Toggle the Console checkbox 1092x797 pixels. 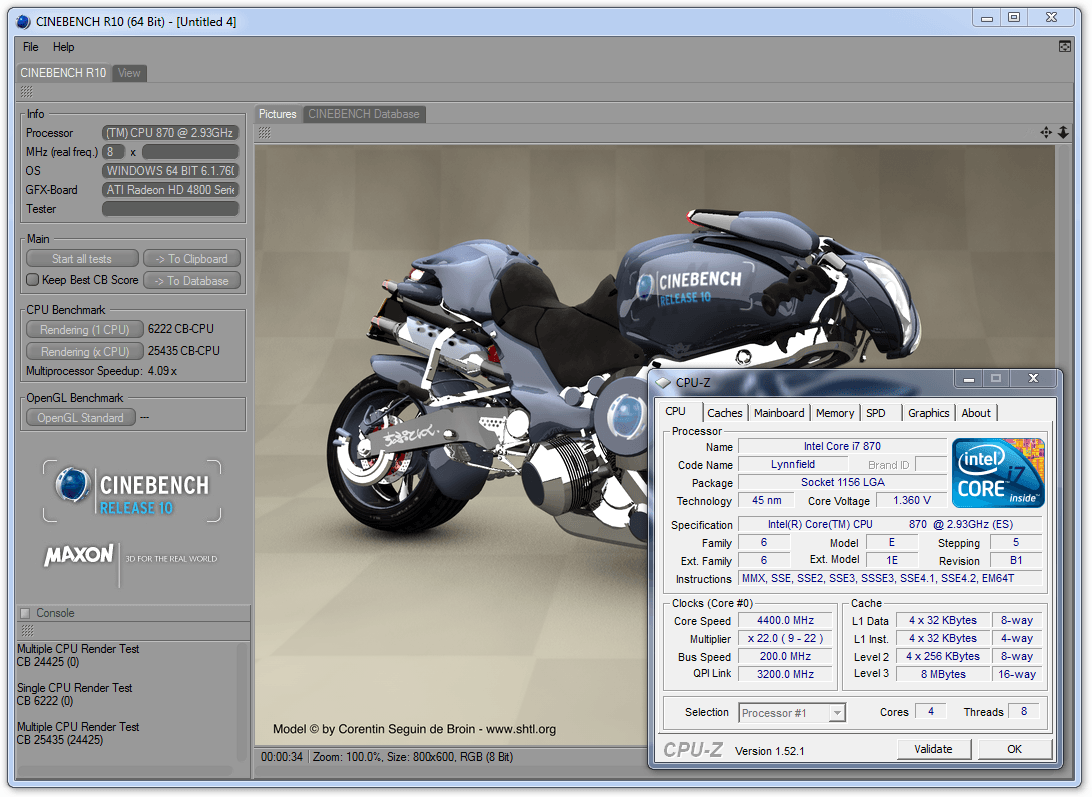[x=26, y=613]
